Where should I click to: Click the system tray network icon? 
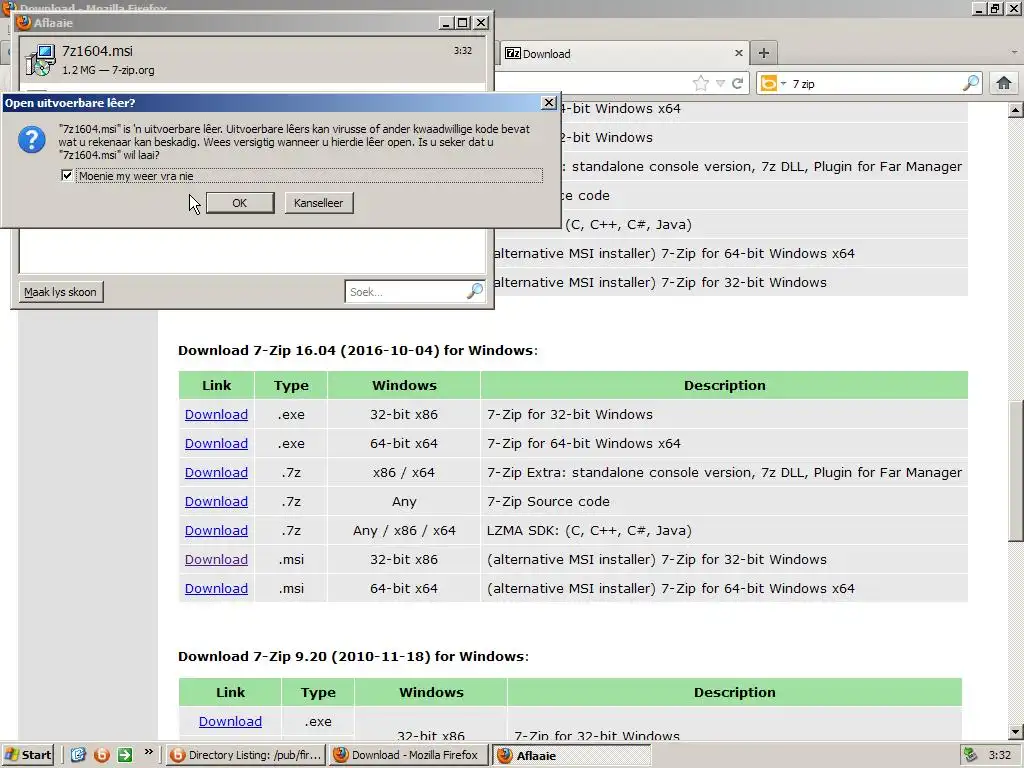pyautogui.click(x=970, y=755)
